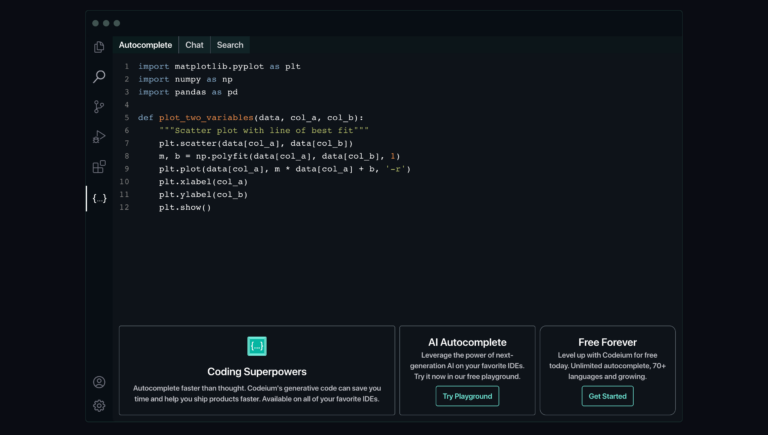Click the def plot_two_variables line
The width and height of the screenshot is (768, 435).
click(x=251, y=118)
